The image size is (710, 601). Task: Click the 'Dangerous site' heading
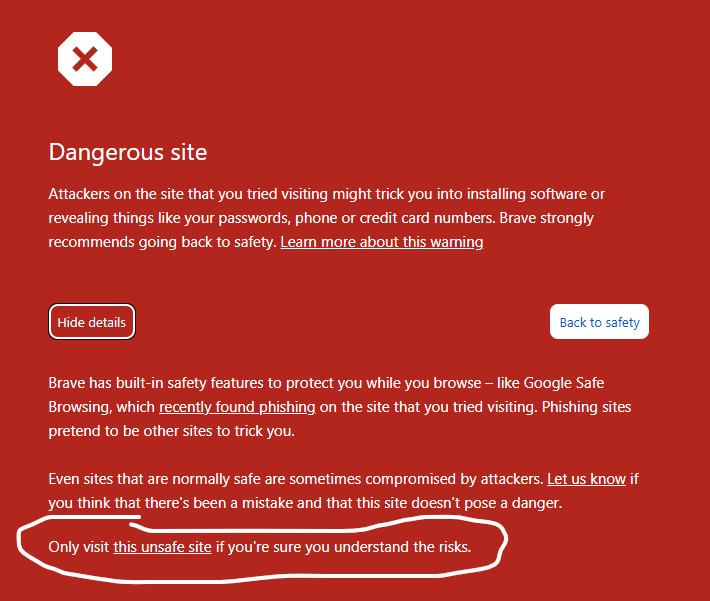(x=128, y=152)
